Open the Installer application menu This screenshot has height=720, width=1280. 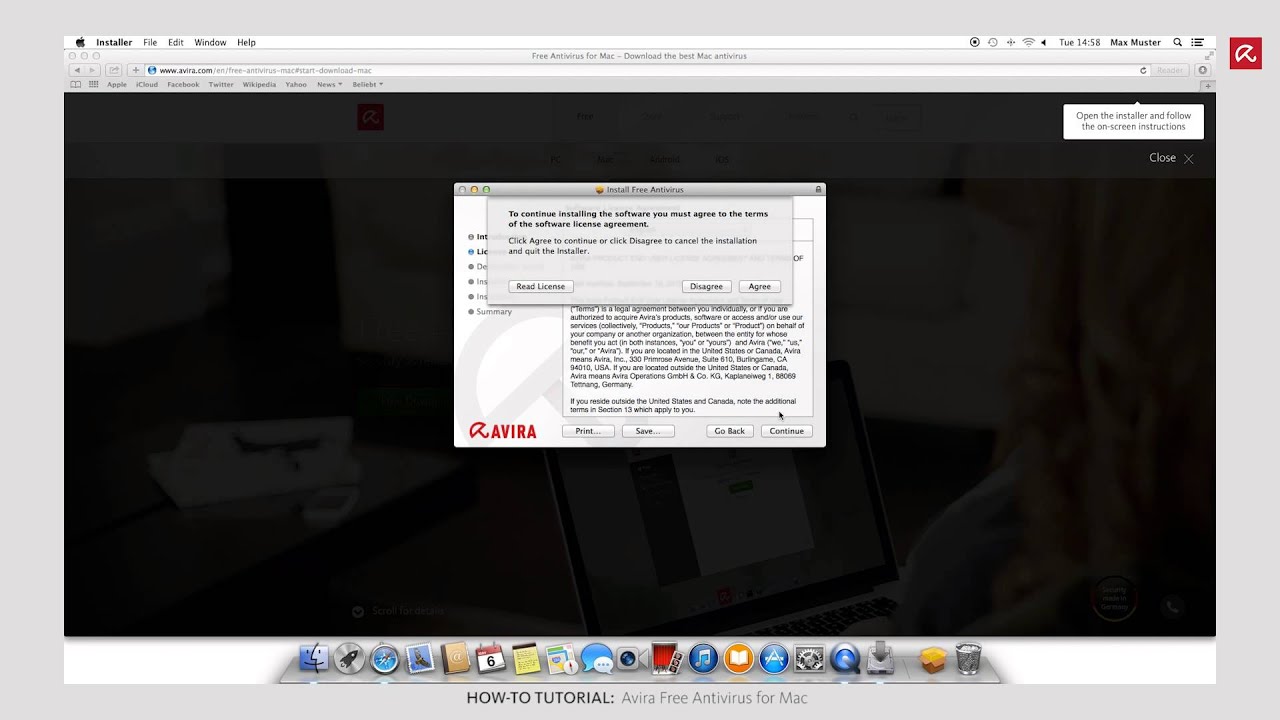(114, 42)
